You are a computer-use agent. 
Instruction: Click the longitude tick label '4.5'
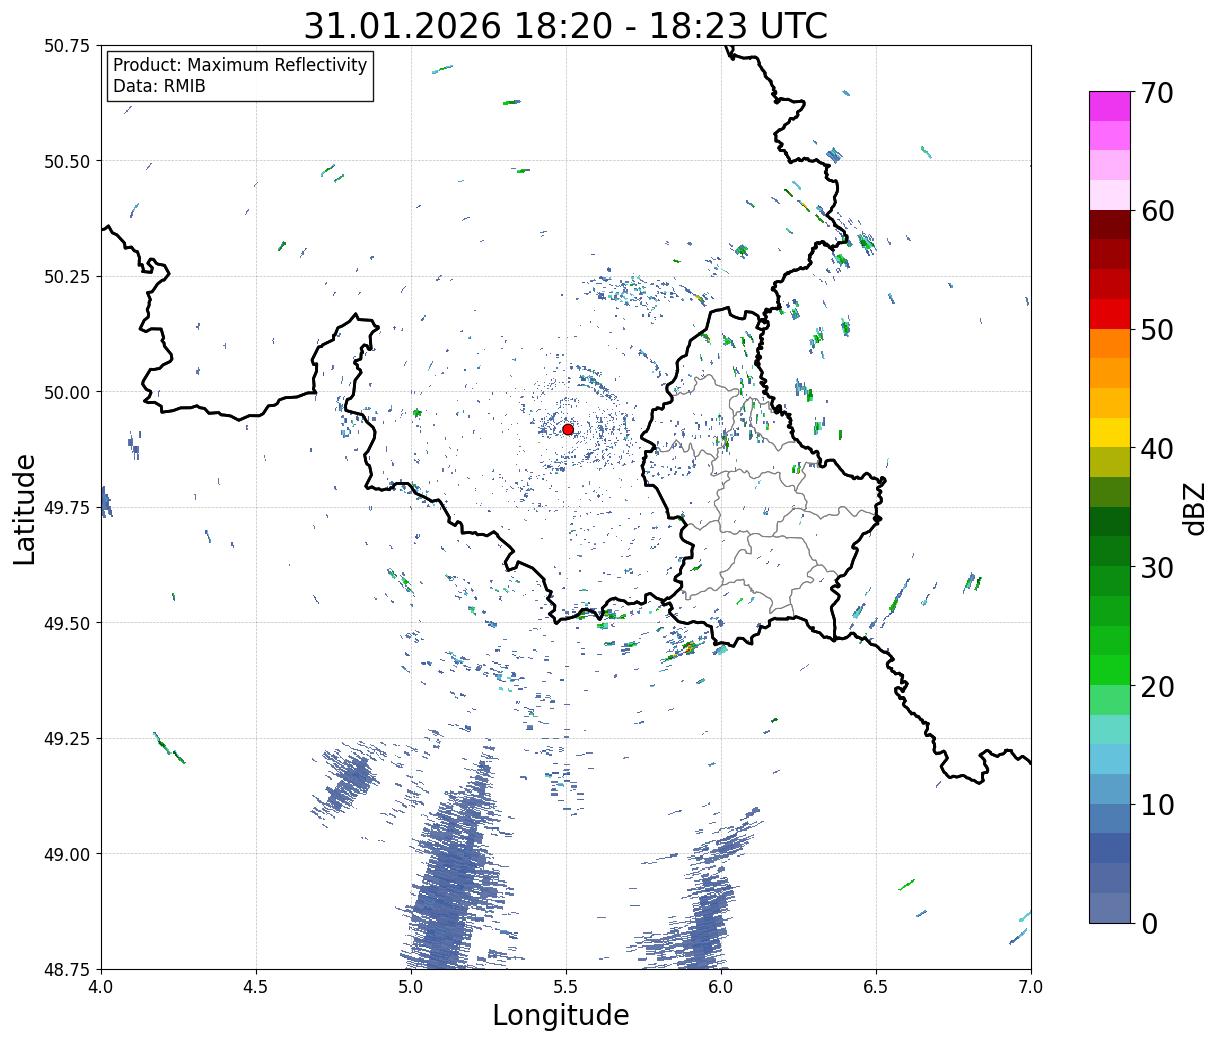(256, 987)
